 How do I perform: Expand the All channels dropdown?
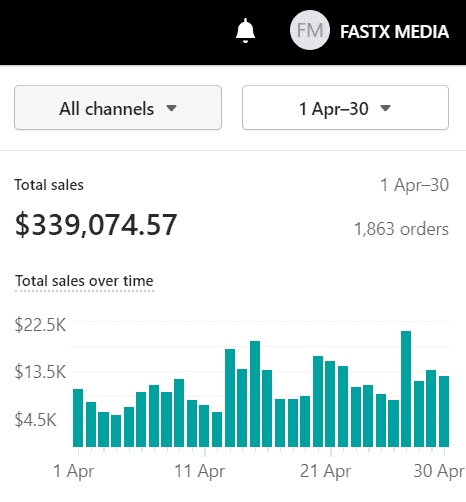coord(118,108)
